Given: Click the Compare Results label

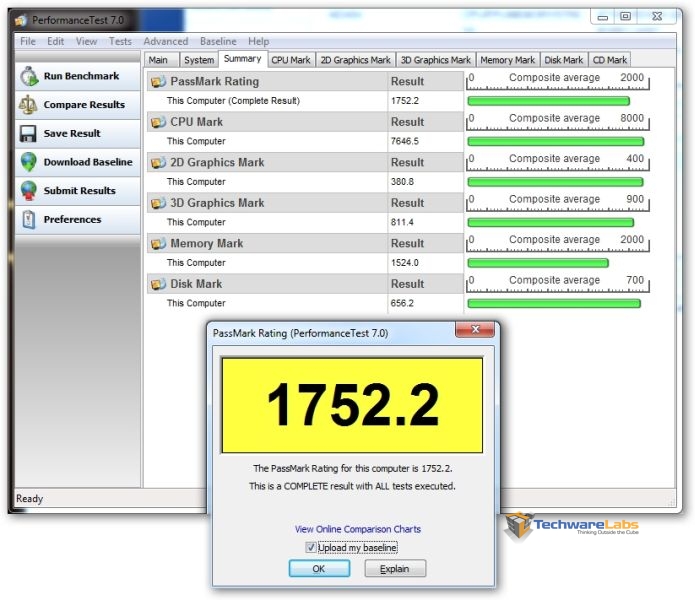Looking at the screenshot, I should pos(84,105).
